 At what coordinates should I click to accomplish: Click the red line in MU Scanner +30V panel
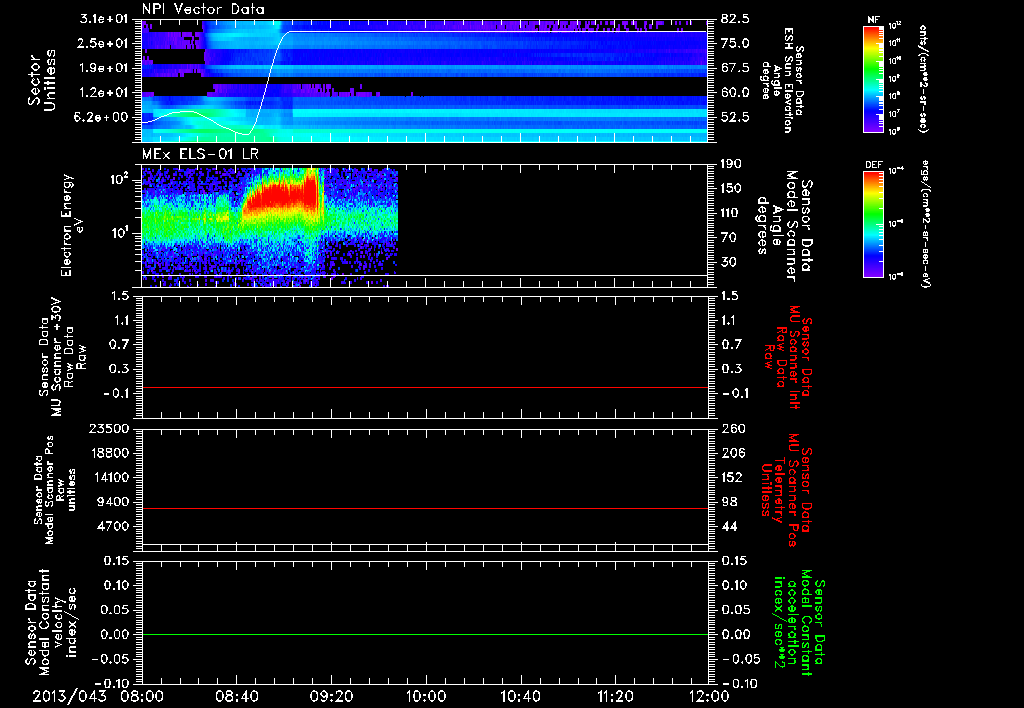(425, 387)
